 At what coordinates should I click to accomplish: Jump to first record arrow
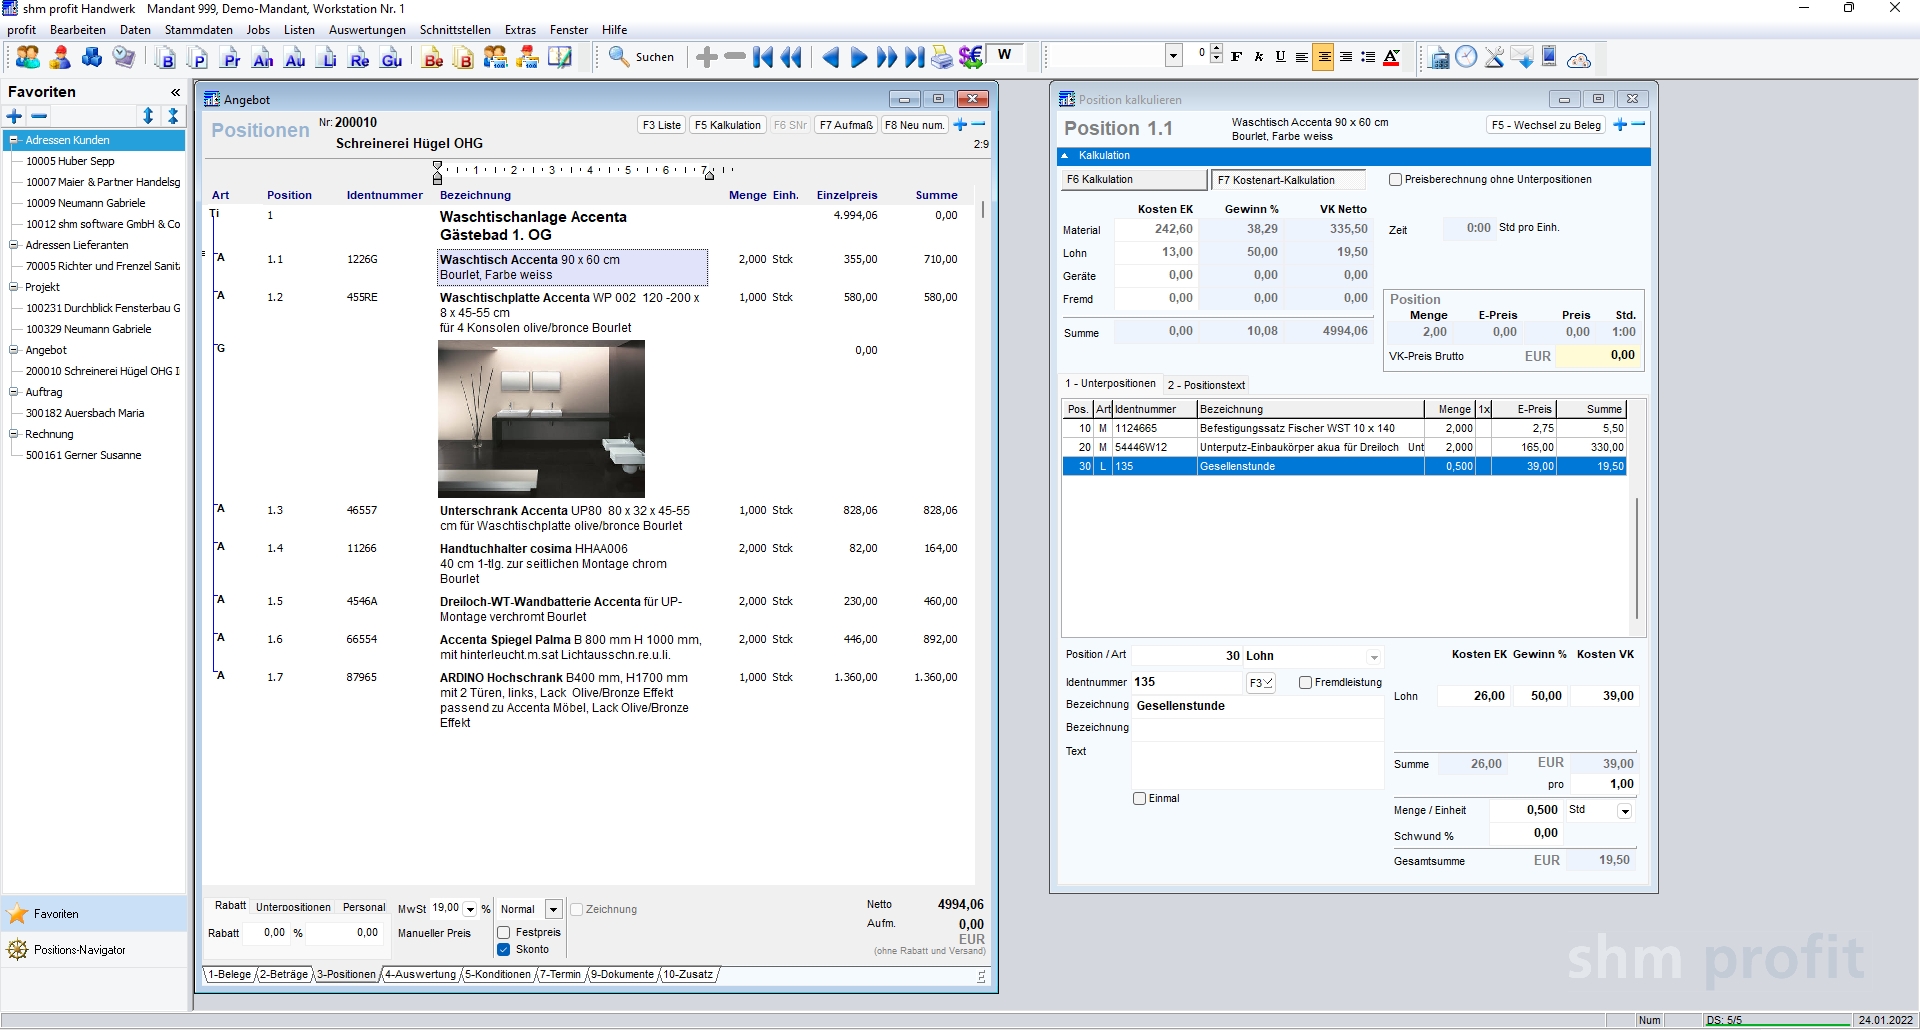[763, 58]
